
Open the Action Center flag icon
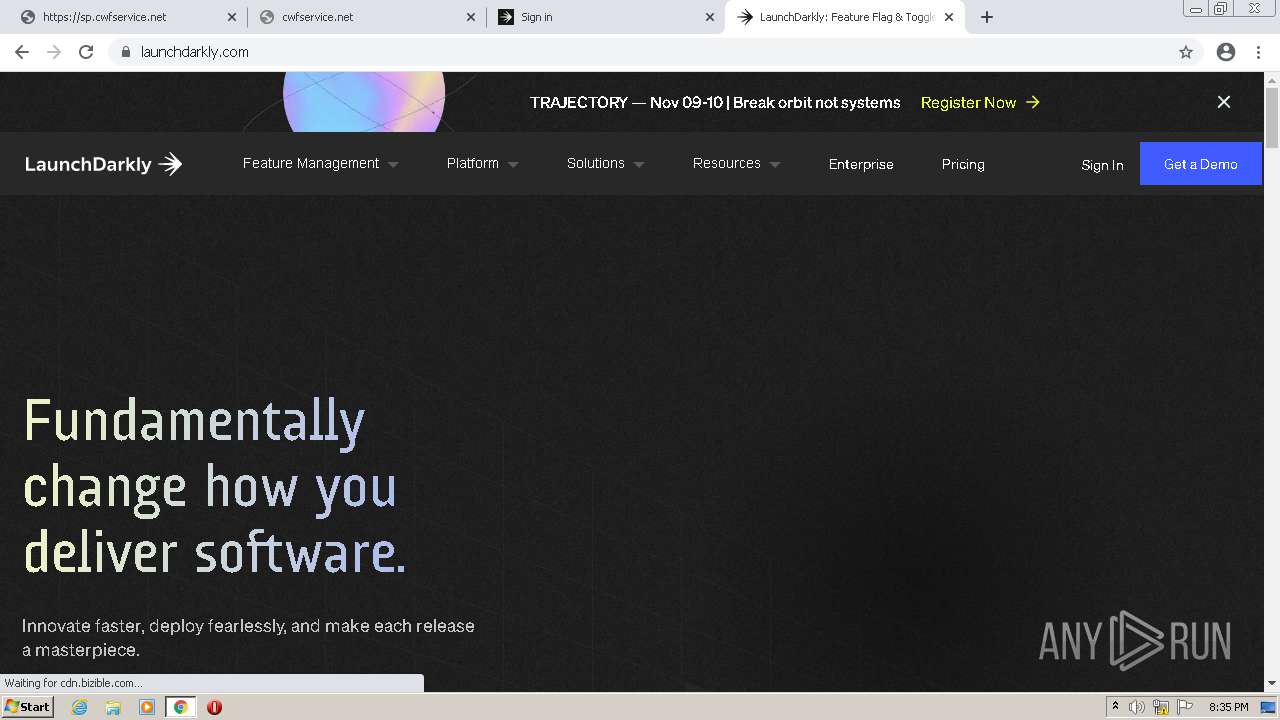point(1185,707)
